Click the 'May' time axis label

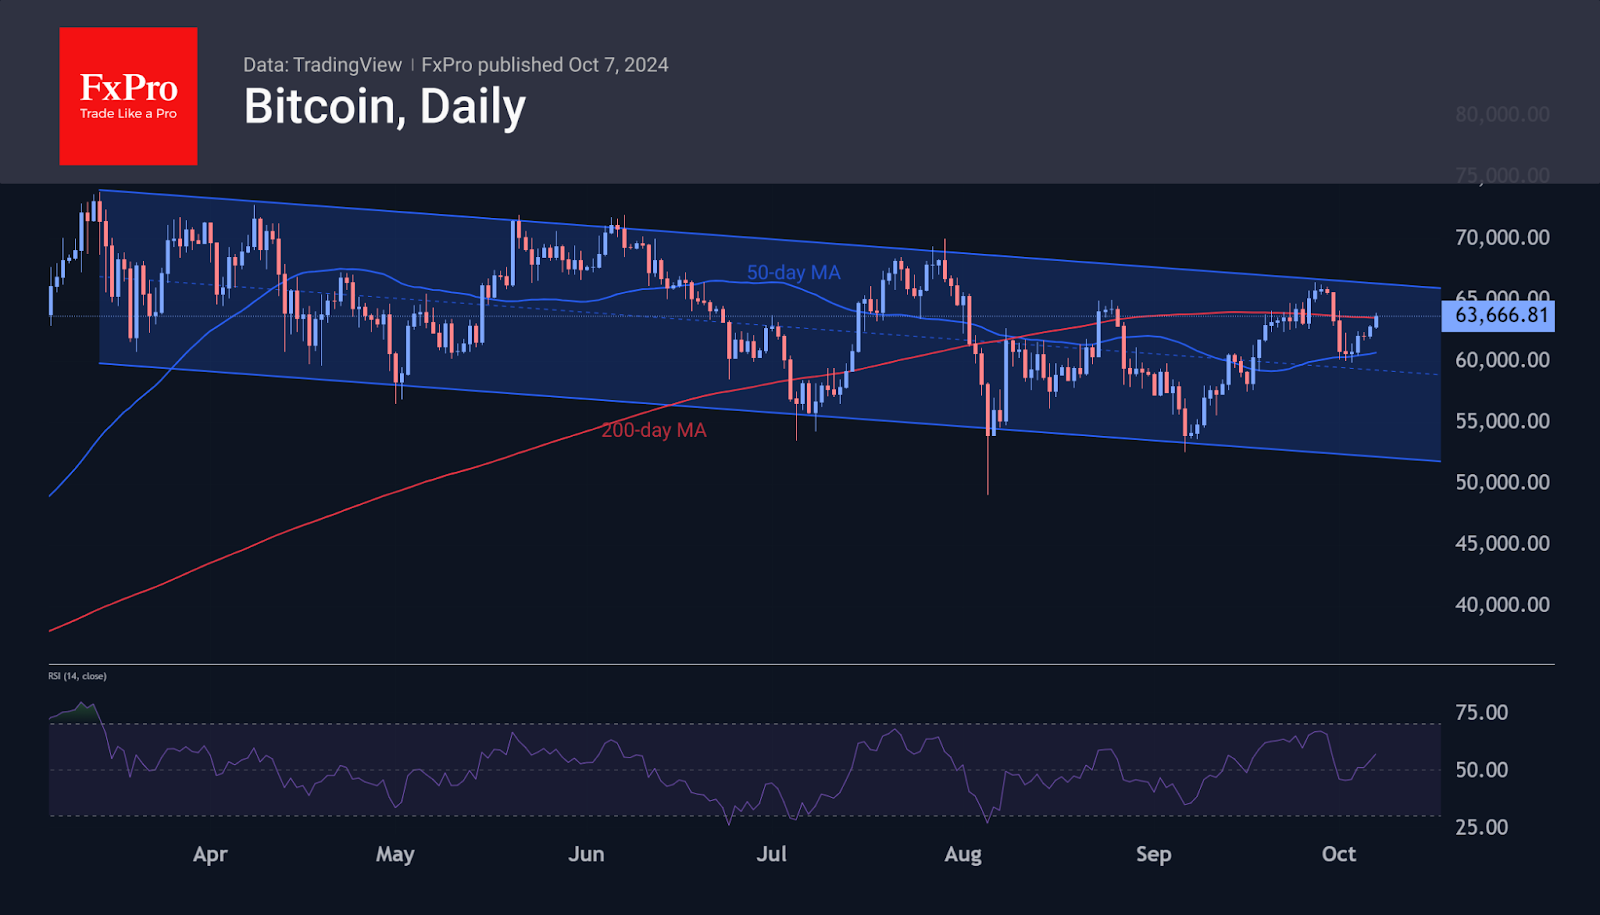coord(395,855)
